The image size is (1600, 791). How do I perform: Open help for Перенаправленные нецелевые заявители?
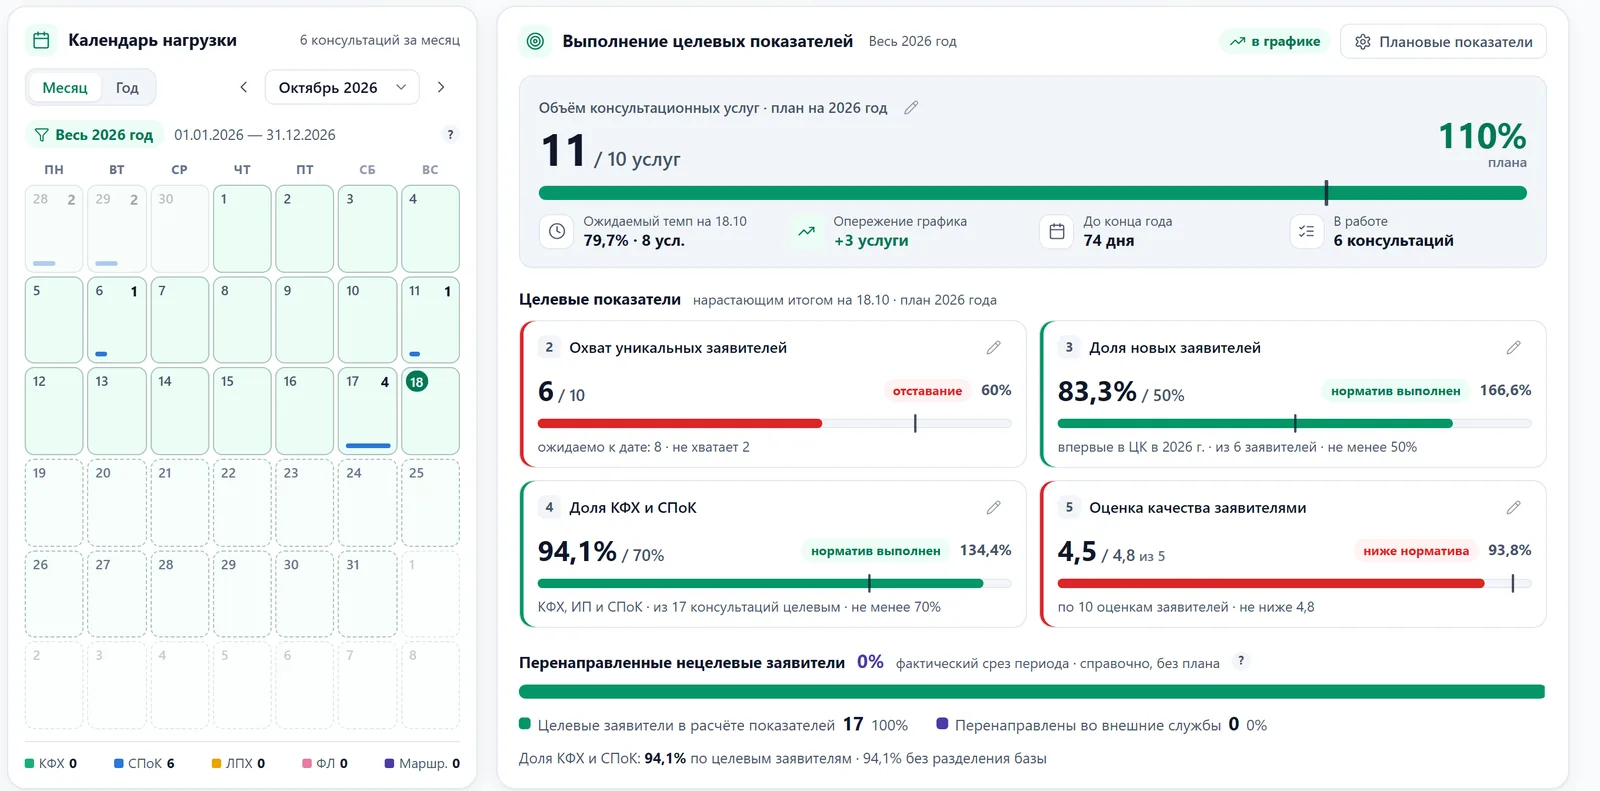(x=1241, y=661)
